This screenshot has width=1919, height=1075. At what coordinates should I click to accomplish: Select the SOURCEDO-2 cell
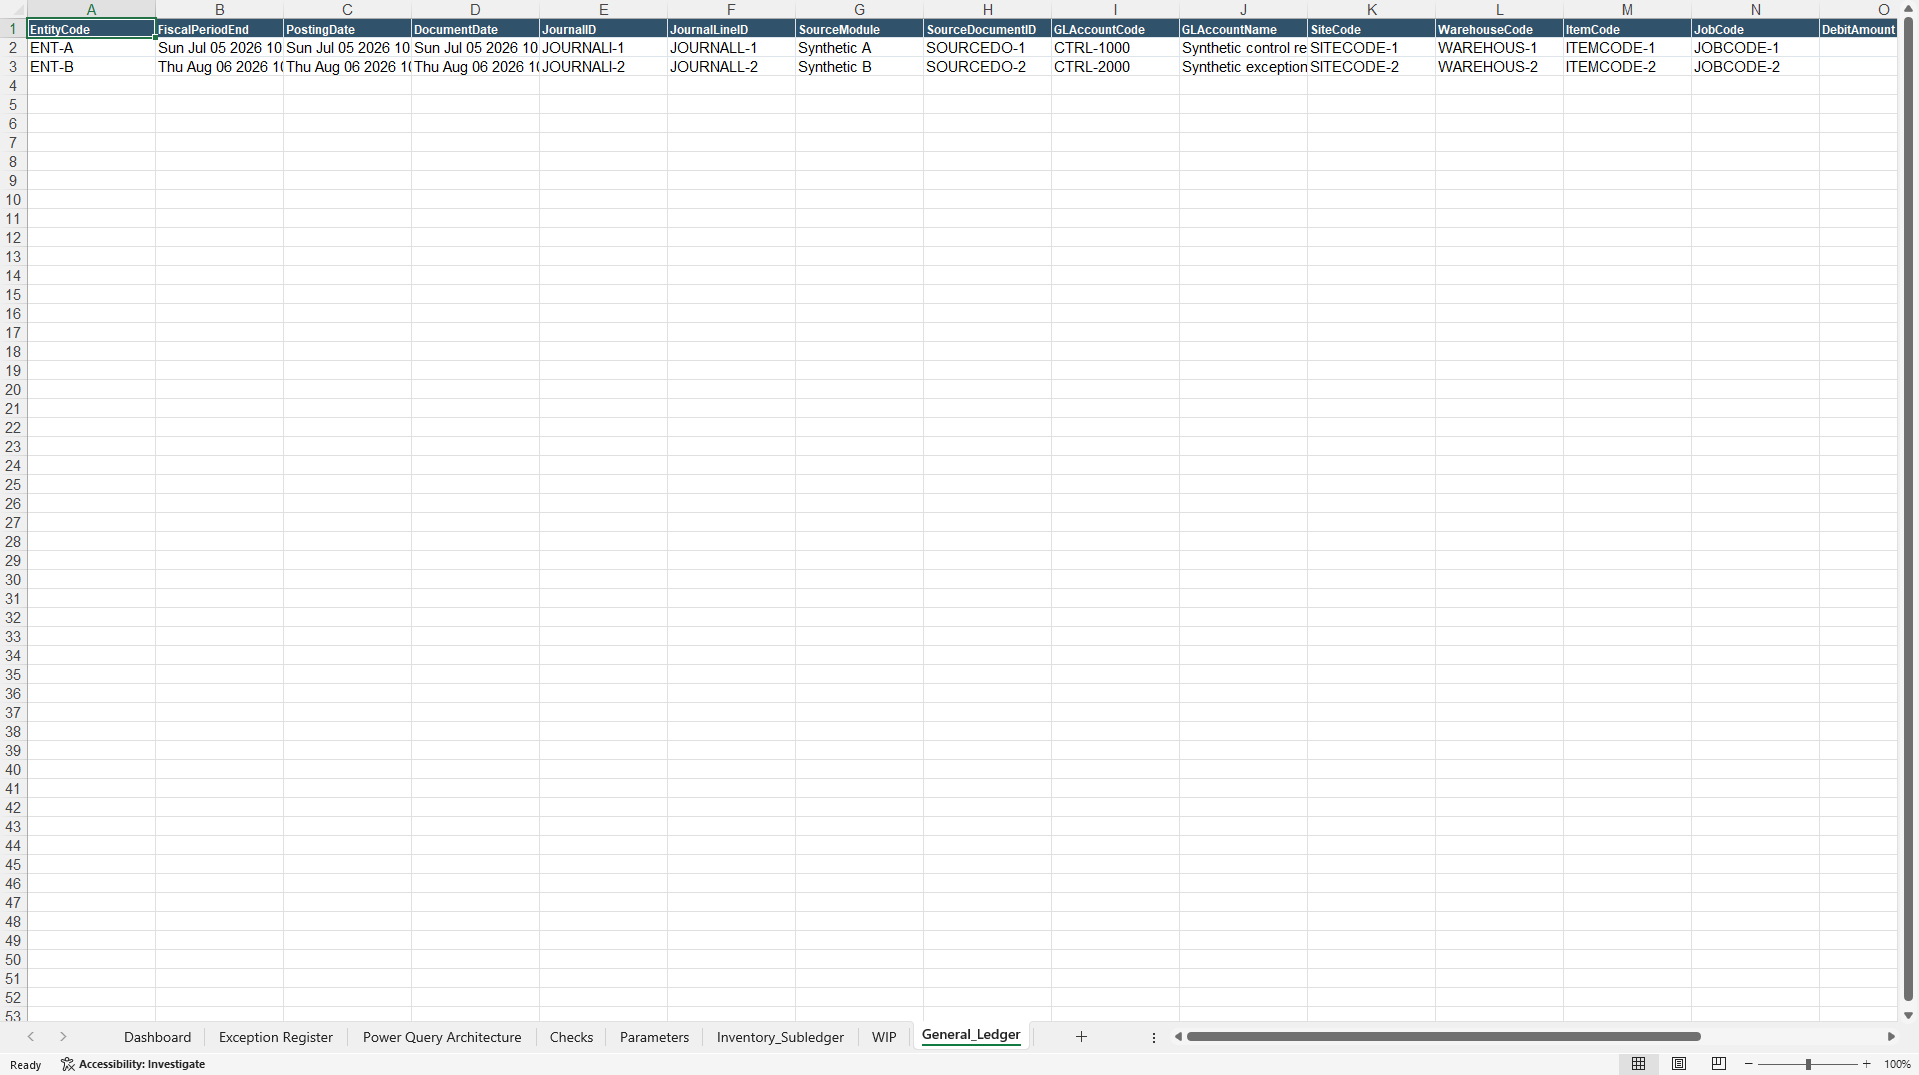pyautogui.click(x=987, y=67)
